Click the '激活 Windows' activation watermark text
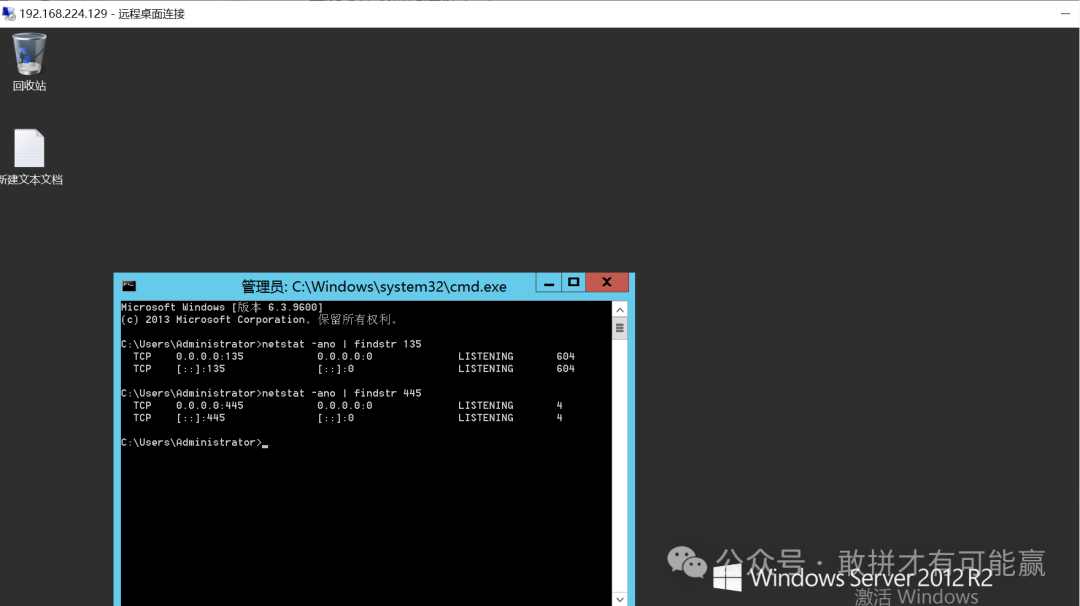The height and width of the screenshot is (606, 1080). coord(916,597)
